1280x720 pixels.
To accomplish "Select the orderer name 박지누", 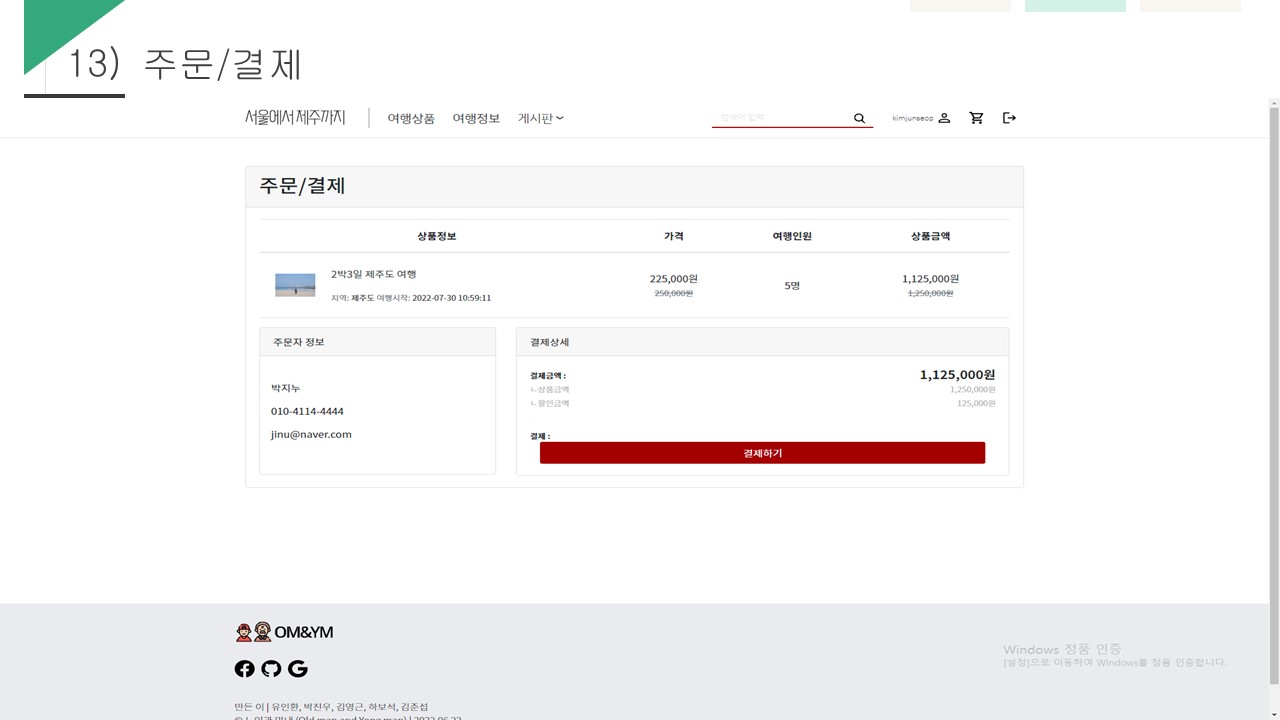I will click(285, 388).
